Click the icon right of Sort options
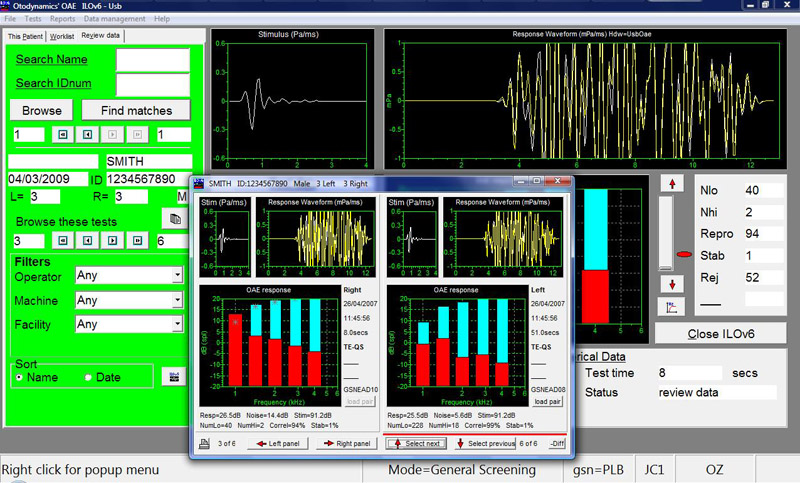The height and width of the screenshot is (483, 800). 172,377
